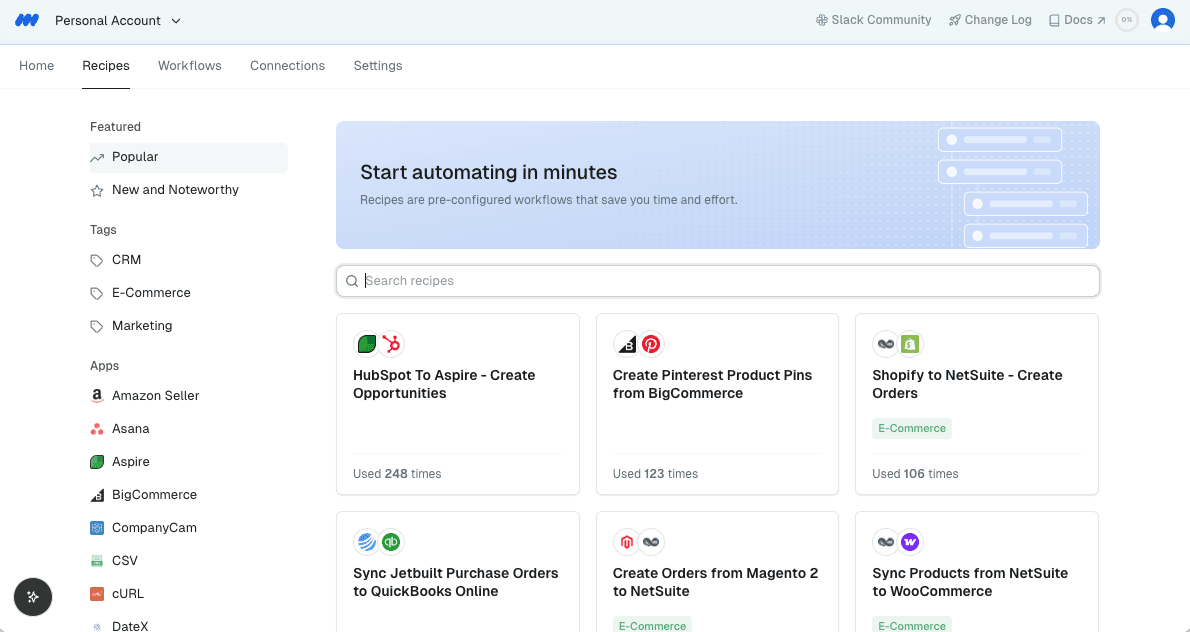1190x632 pixels.
Task: Open the Change Log link
Action: (990, 20)
